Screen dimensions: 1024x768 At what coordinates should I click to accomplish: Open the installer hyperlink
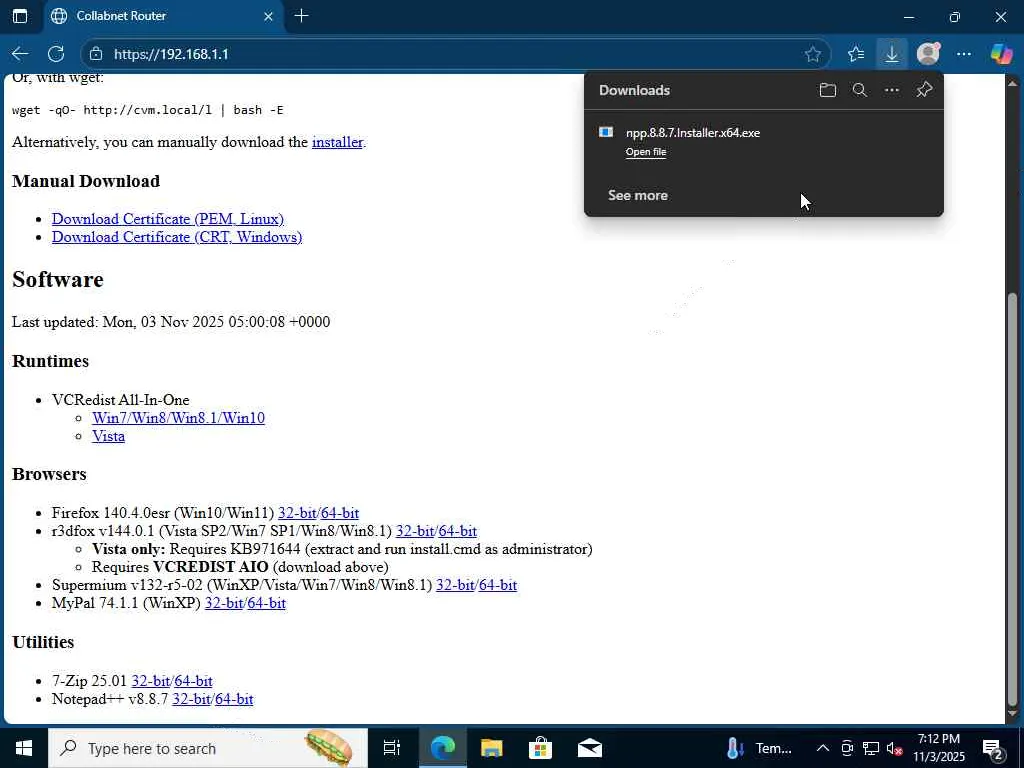coord(337,142)
